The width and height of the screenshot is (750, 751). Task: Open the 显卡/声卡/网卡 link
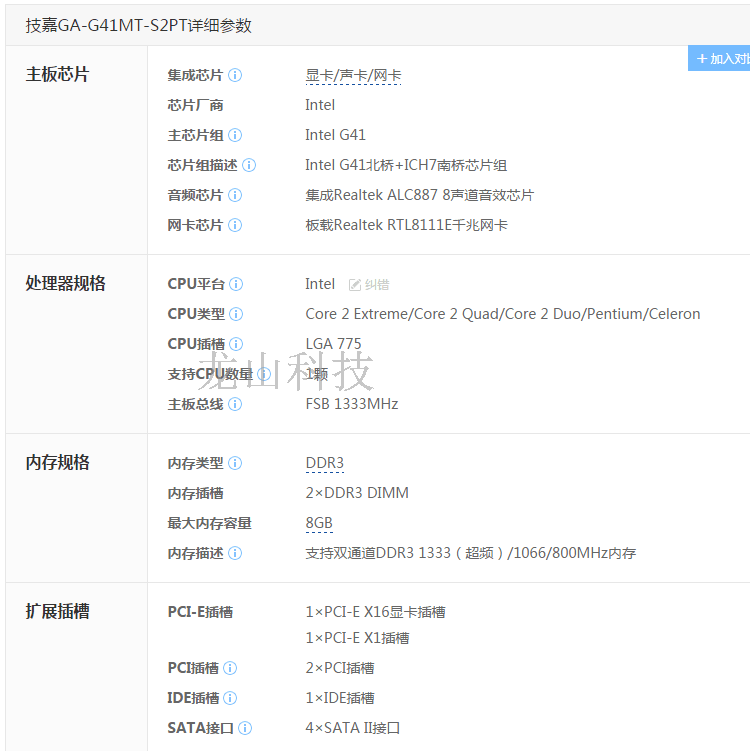pos(353,75)
